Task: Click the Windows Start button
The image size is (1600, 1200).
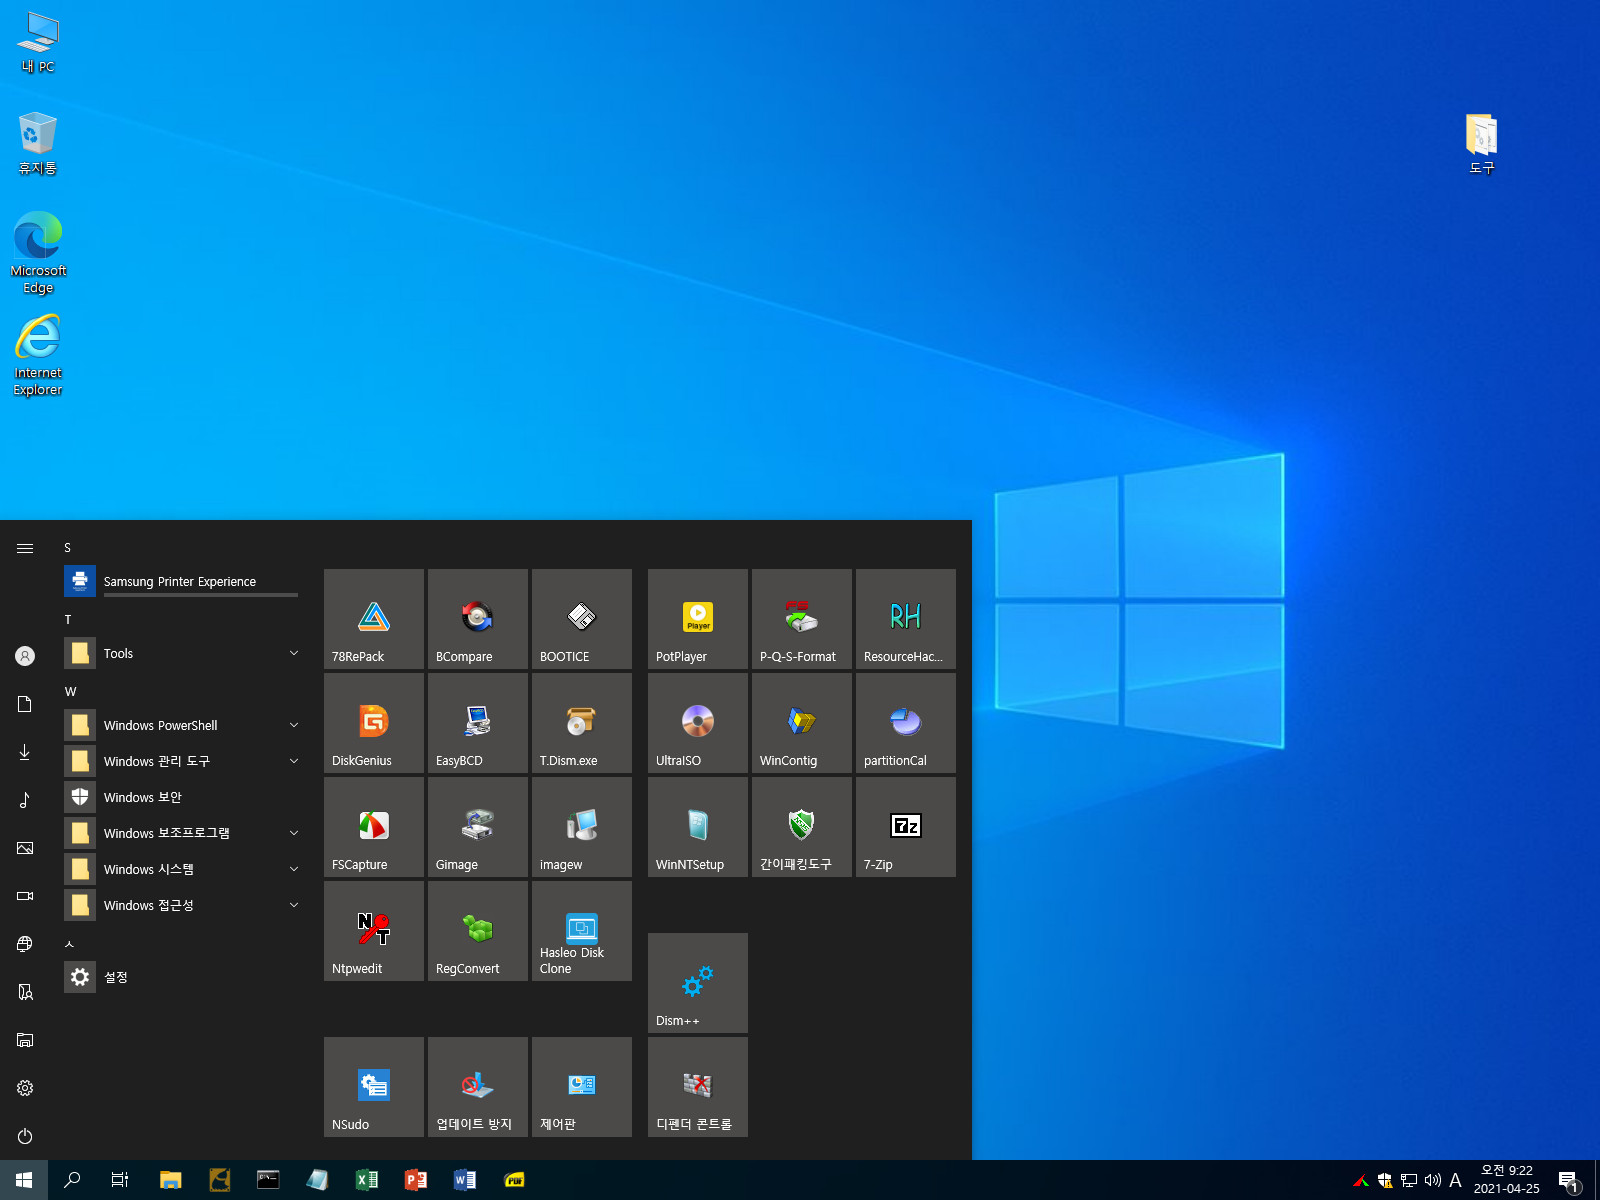Action: 24,1180
